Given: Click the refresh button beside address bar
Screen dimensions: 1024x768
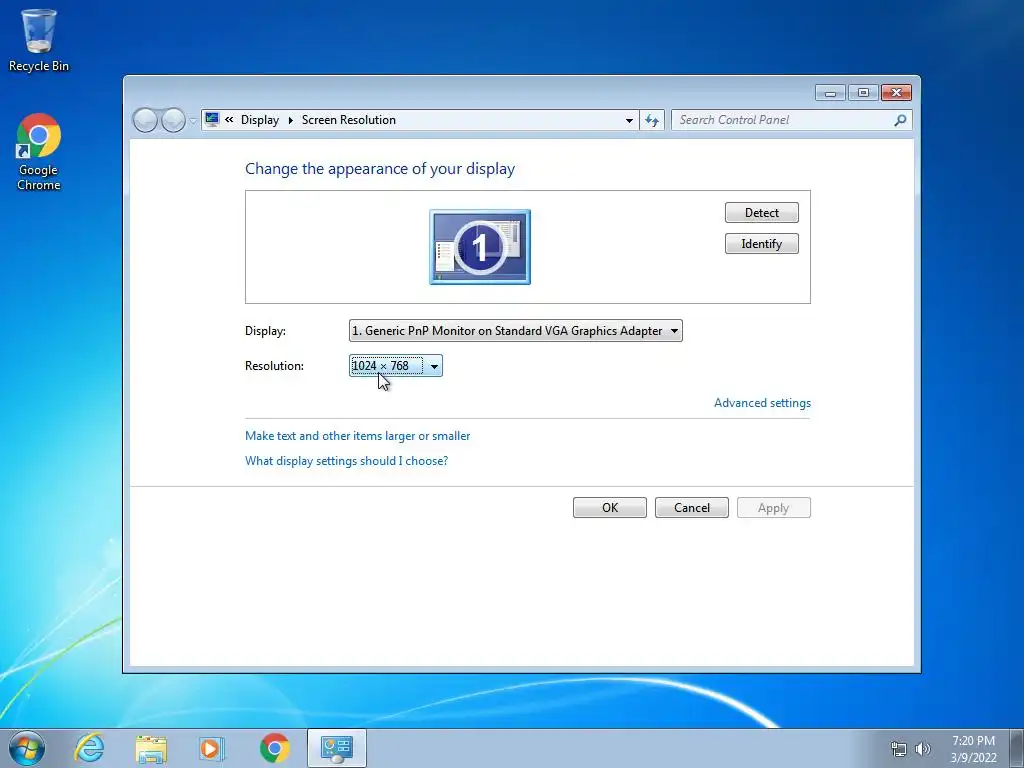Looking at the screenshot, I should click(652, 120).
